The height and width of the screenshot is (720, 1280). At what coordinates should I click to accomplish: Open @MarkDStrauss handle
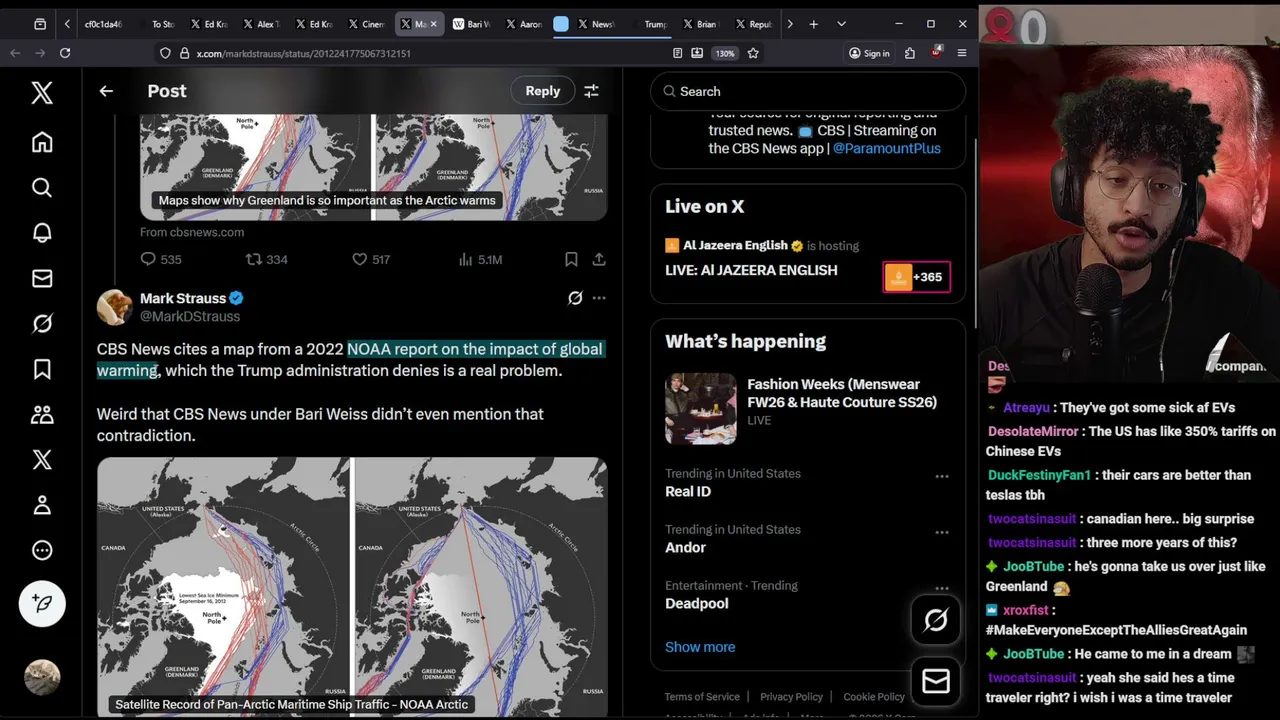190,316
